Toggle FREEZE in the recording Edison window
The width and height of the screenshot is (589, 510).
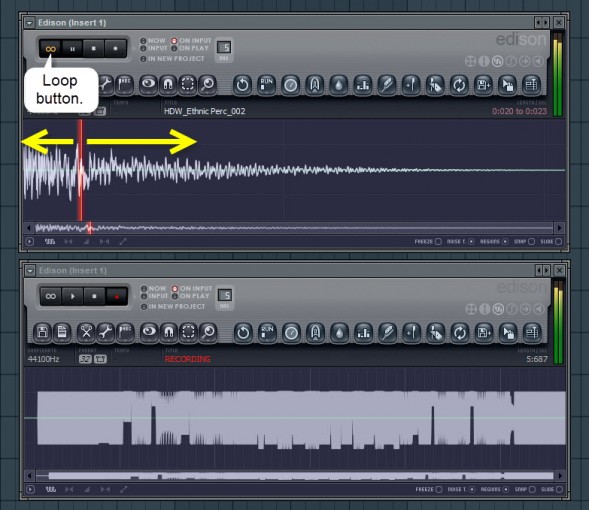pos(429,489)
